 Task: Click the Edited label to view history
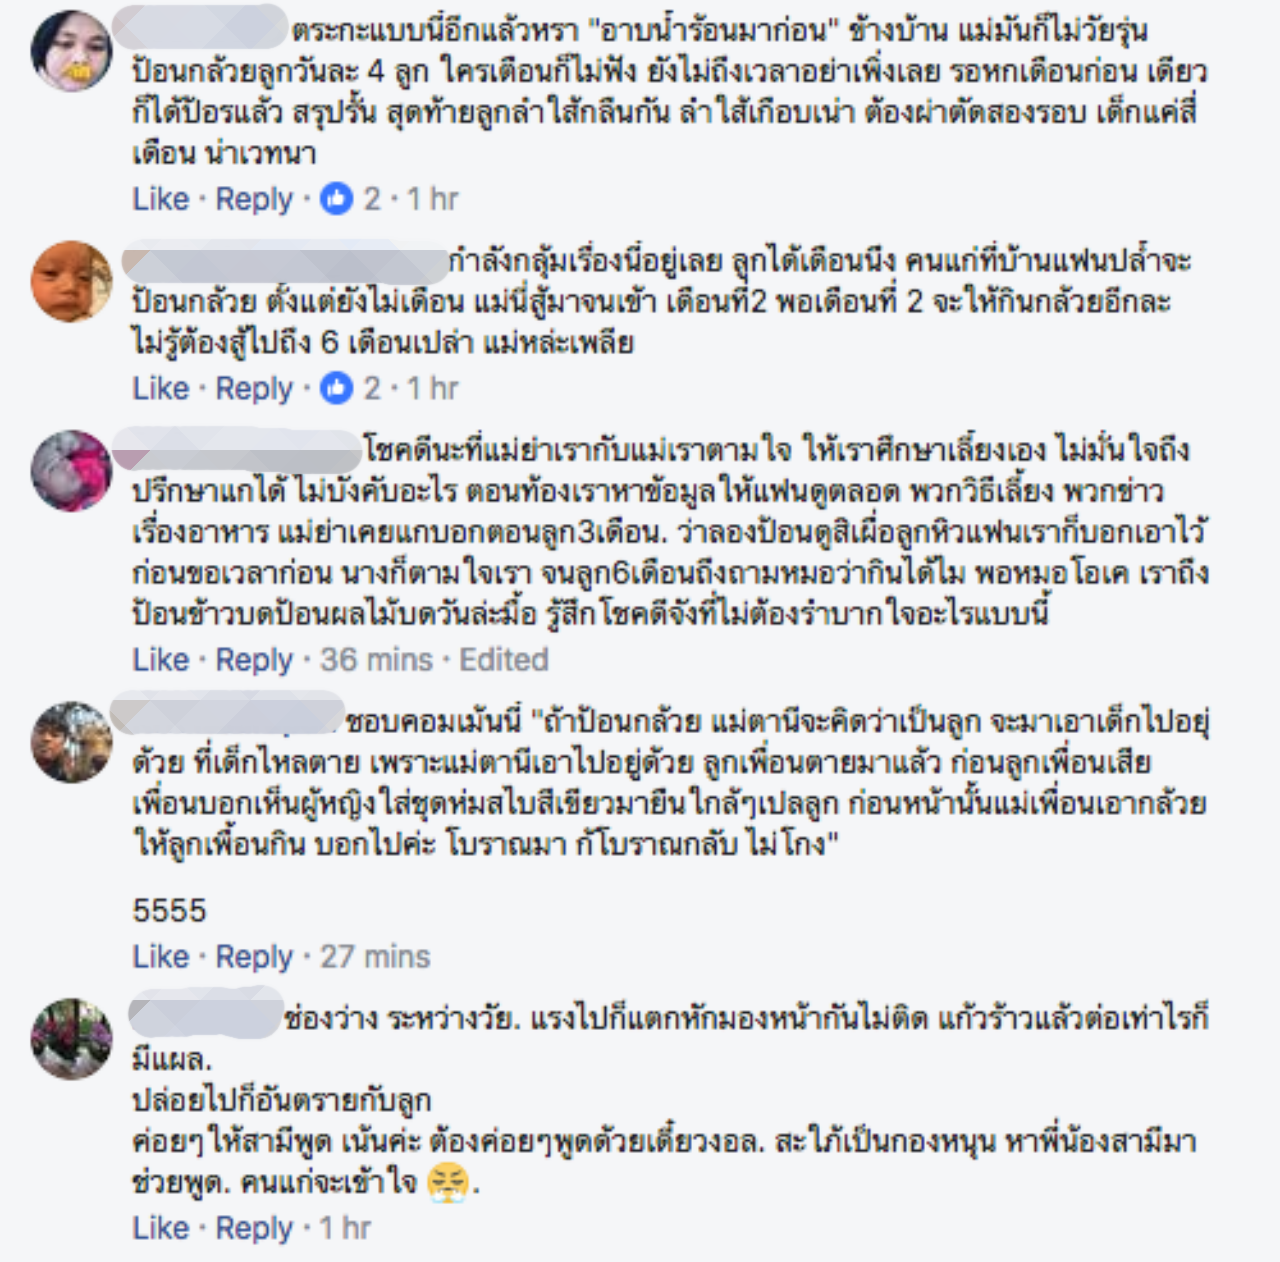pos(504,660)
